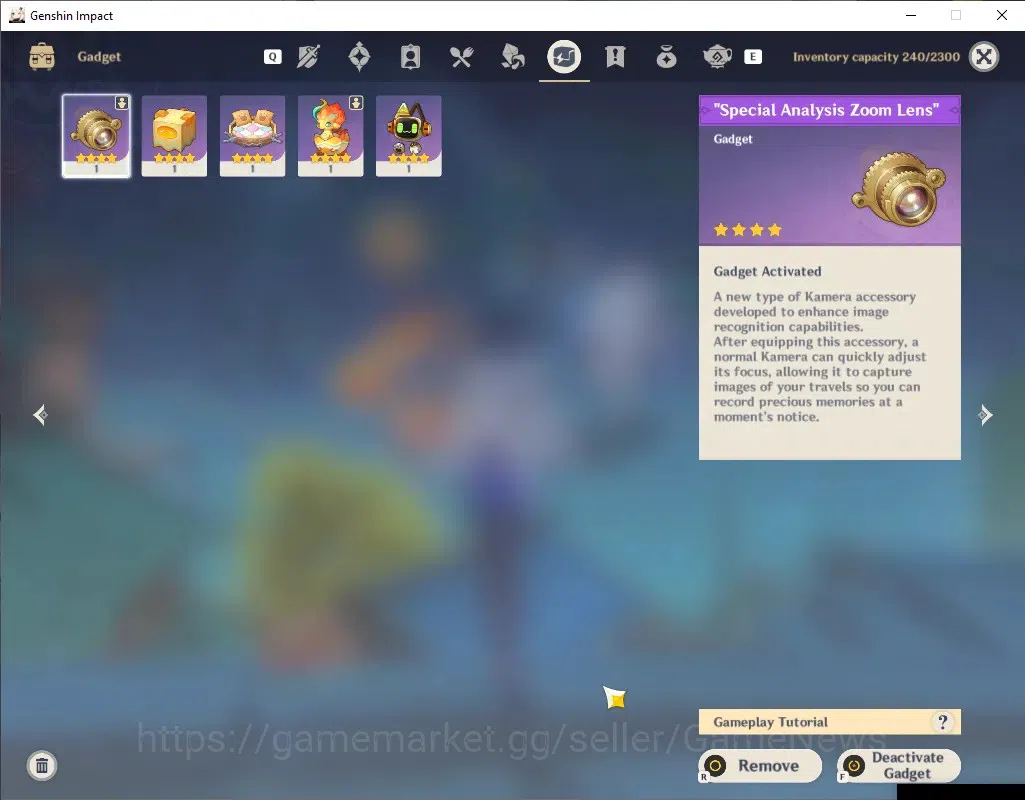Click the Q previous-tab key hint
1025x800 pixels.
(273, 57)
